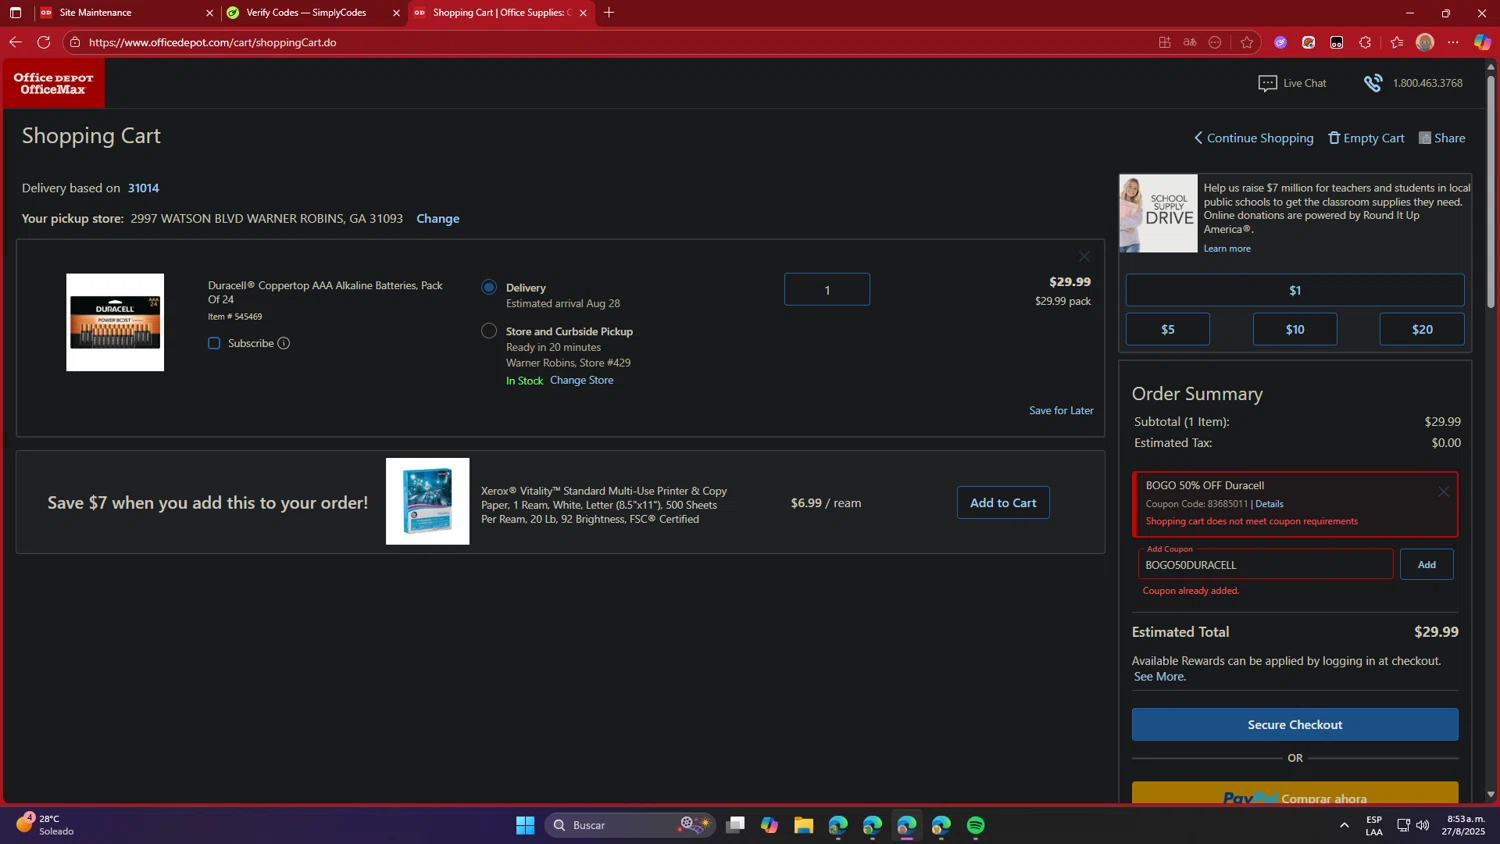The image size is (1500, 844).
Task: Open the tab actions menu icon
Action: click(x=15, y=13)
